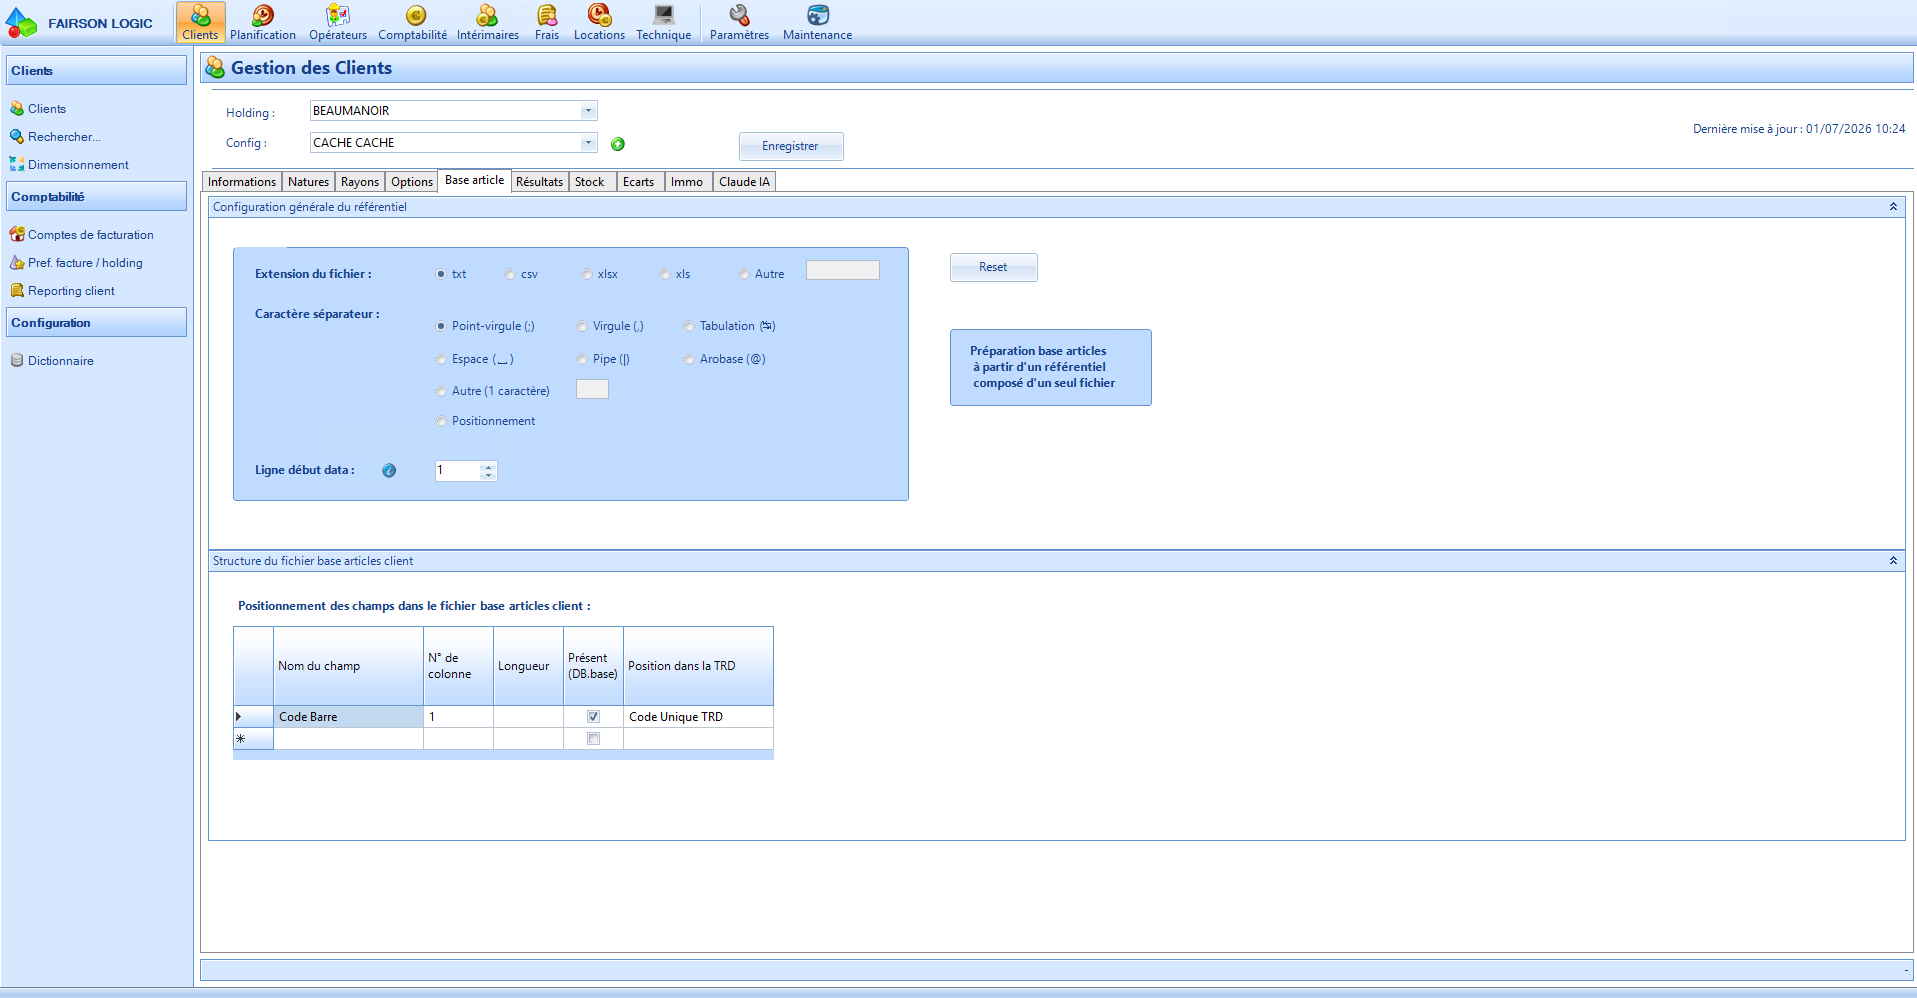Select the Positionnement option

coord(441,421)
